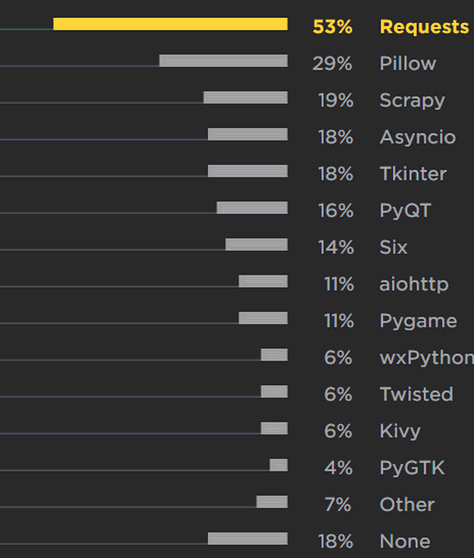Click the 53% value
Screen dimensions: 474x558
tap(332, 27)
